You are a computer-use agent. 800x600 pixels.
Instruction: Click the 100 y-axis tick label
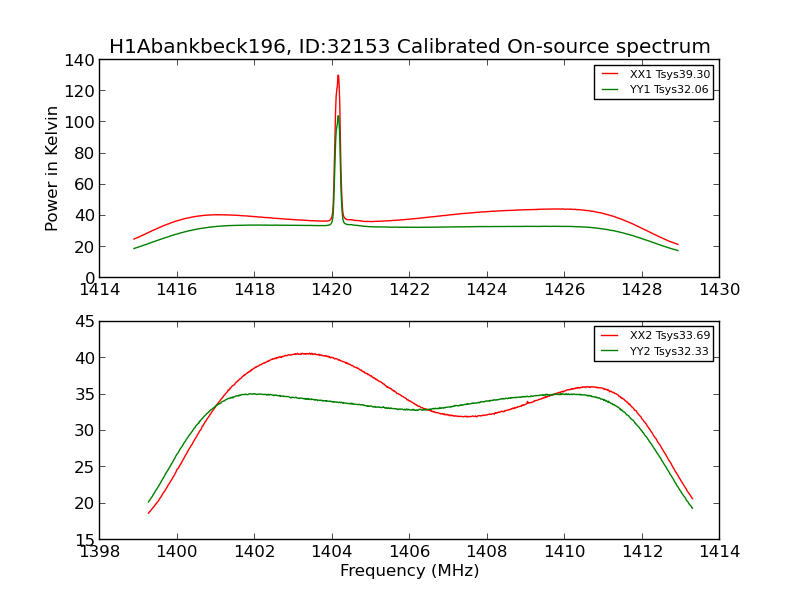(x=80, y=122)
